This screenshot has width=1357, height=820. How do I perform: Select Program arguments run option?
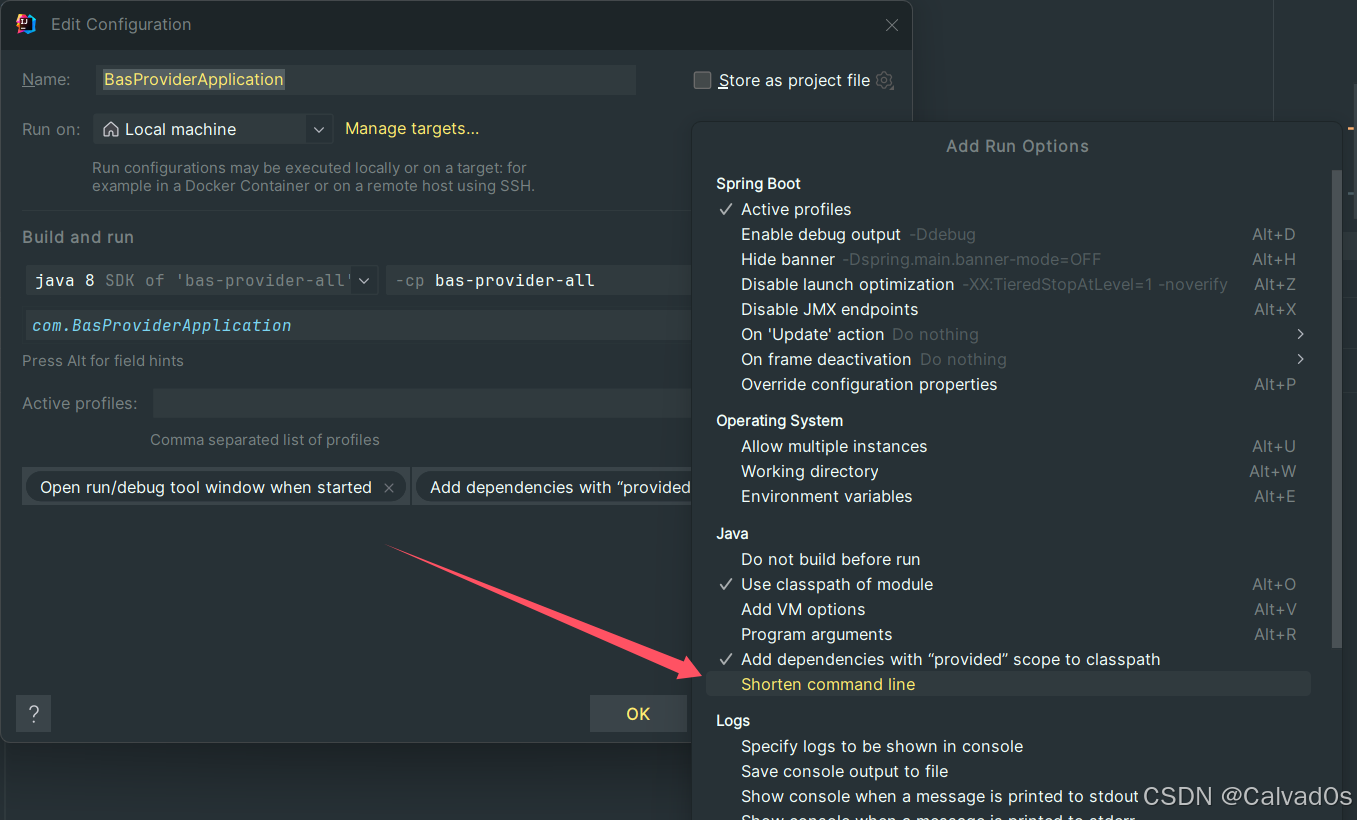(x=815, y=634)
